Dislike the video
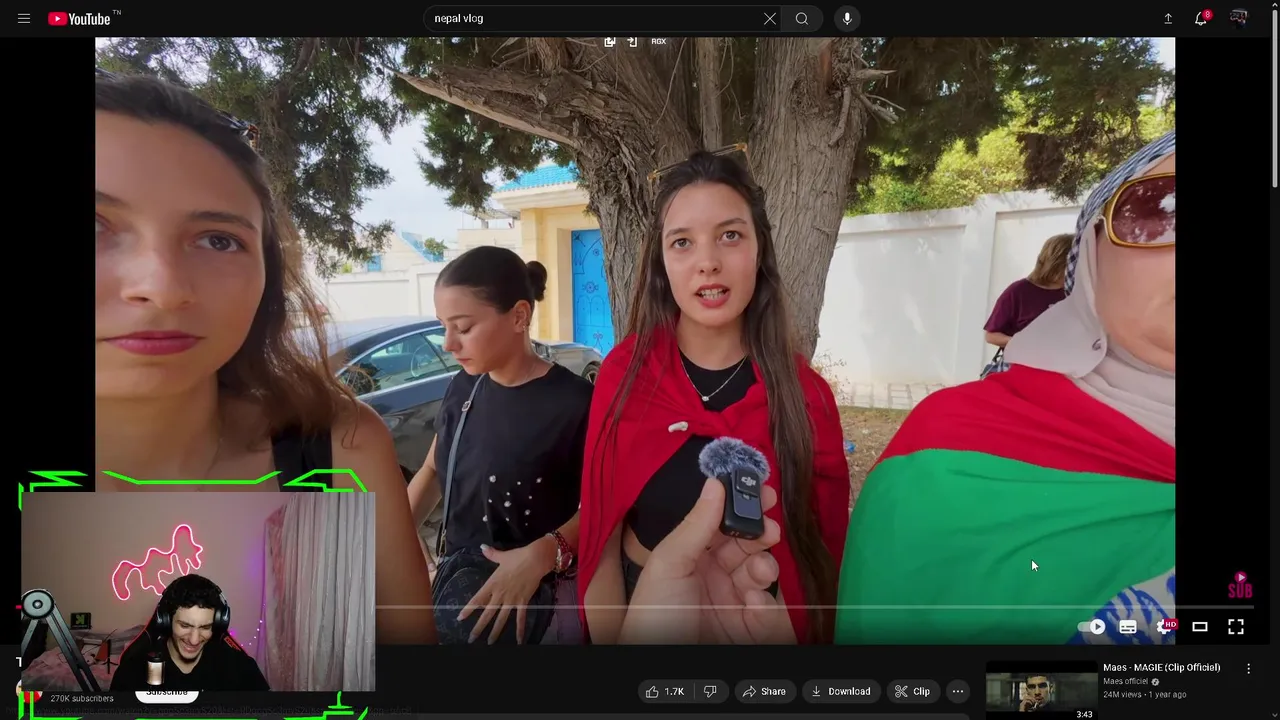Viewport: 1280px width, 720px height. [x=710, y=691]
